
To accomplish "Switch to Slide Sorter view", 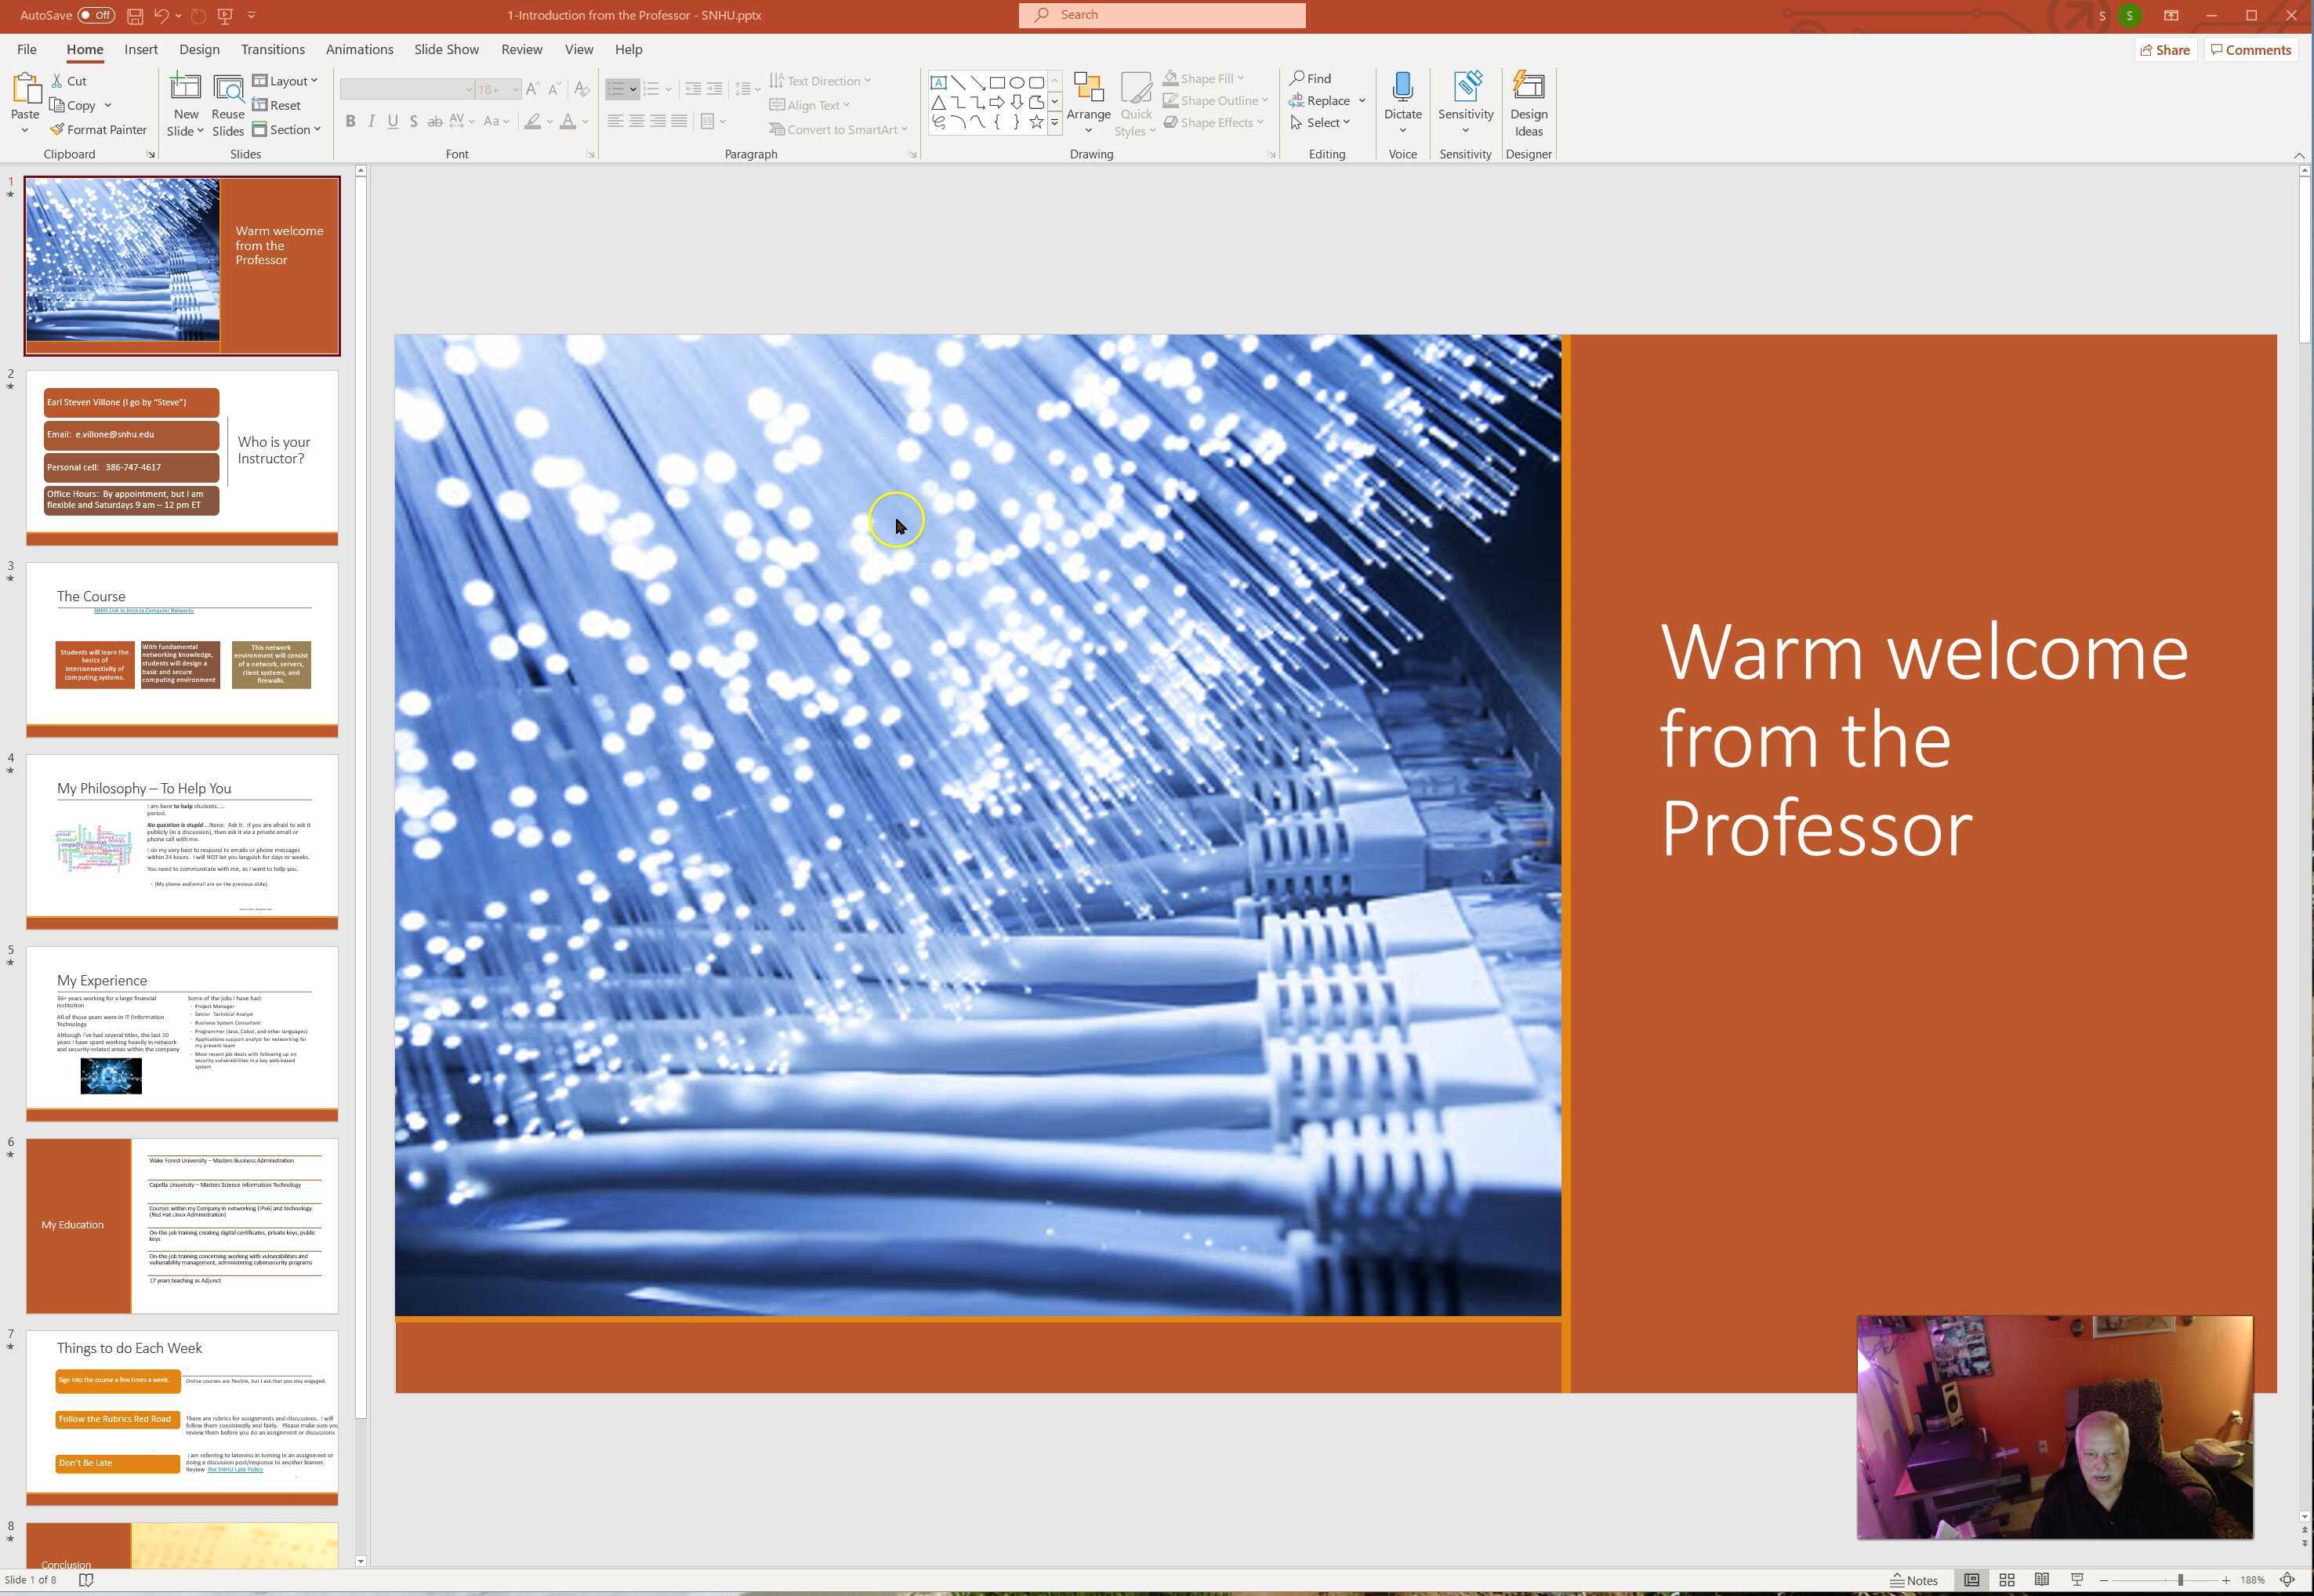I will coord(2006,1580).
